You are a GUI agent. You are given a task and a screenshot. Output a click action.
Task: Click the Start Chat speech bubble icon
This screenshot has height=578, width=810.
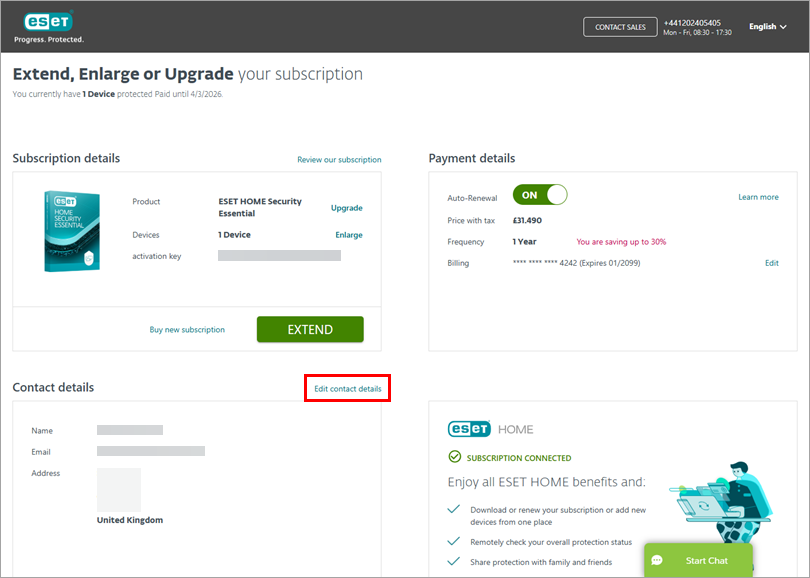point(658,561)
